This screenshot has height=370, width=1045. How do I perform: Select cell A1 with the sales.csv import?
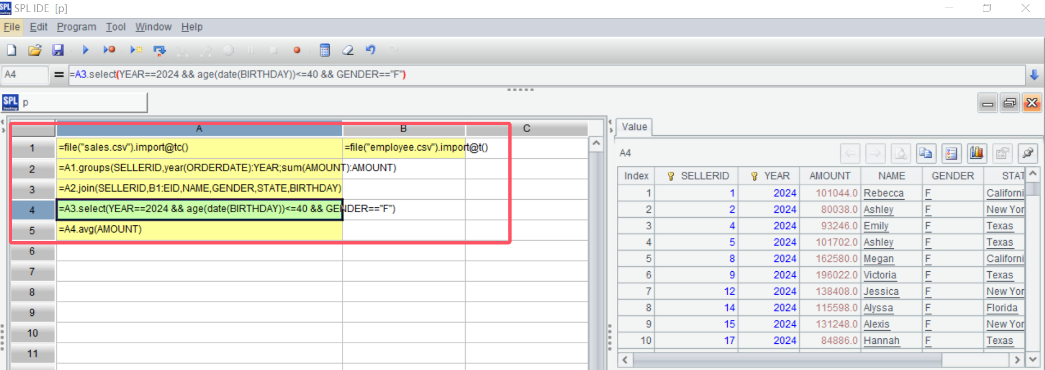tap(199, 147)
